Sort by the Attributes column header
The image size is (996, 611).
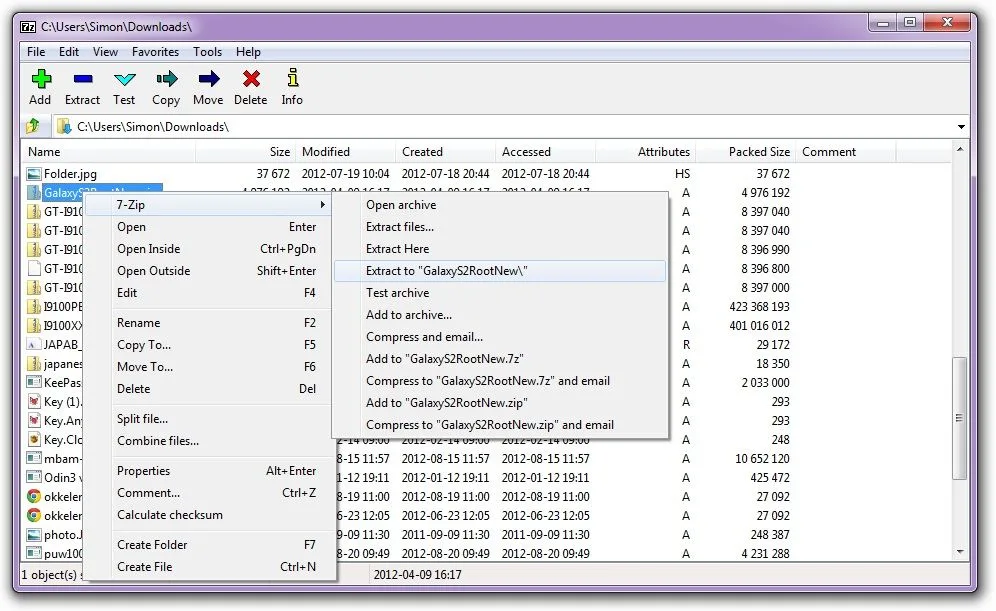(x=645, y=152)
